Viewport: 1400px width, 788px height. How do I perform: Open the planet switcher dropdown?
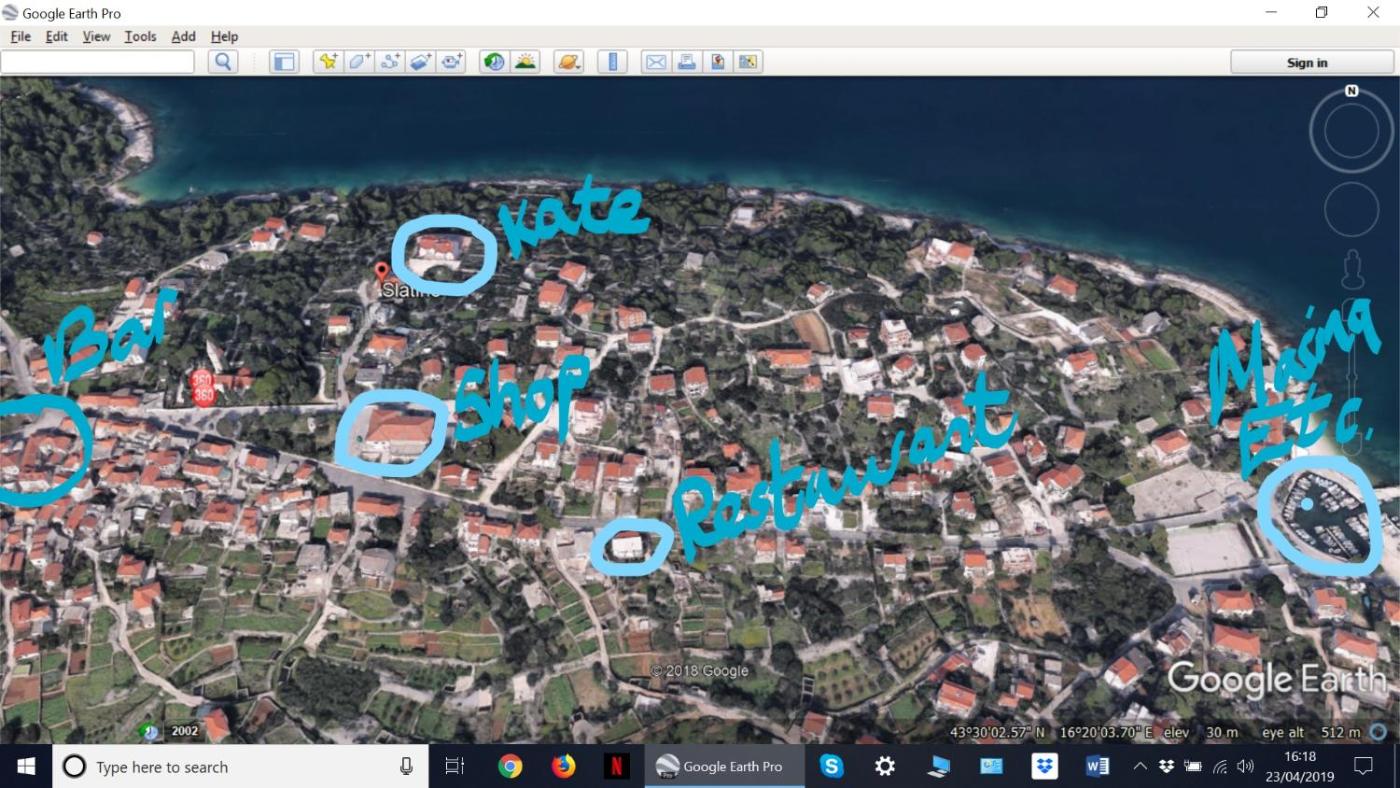pos(569,62)
